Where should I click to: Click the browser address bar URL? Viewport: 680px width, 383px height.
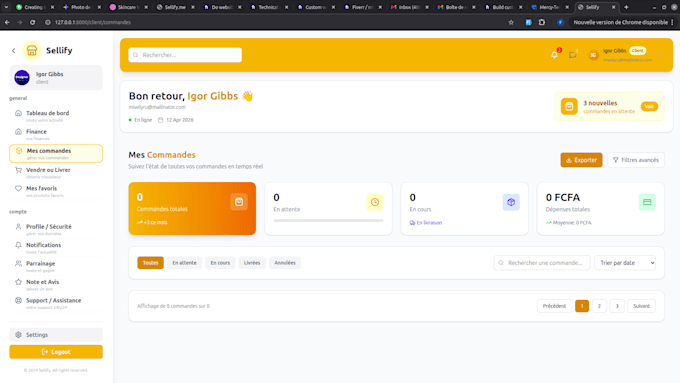[93, 22]
